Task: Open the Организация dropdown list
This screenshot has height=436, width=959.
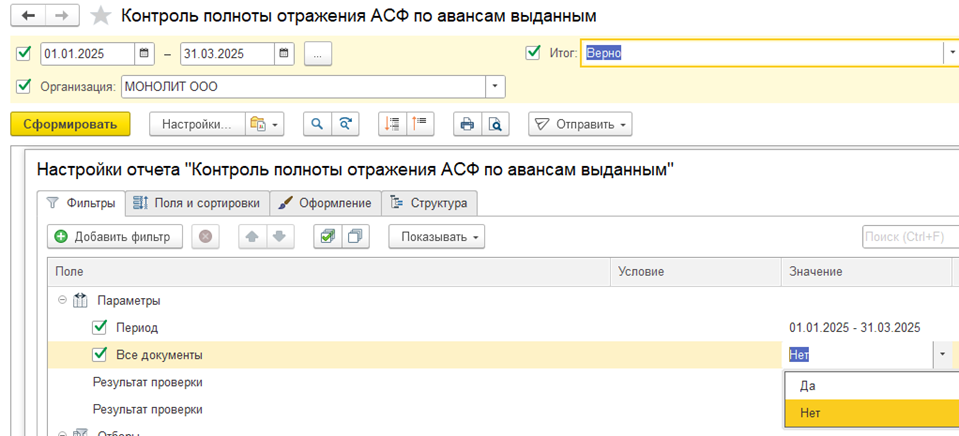Action: (x=494, y=87)
